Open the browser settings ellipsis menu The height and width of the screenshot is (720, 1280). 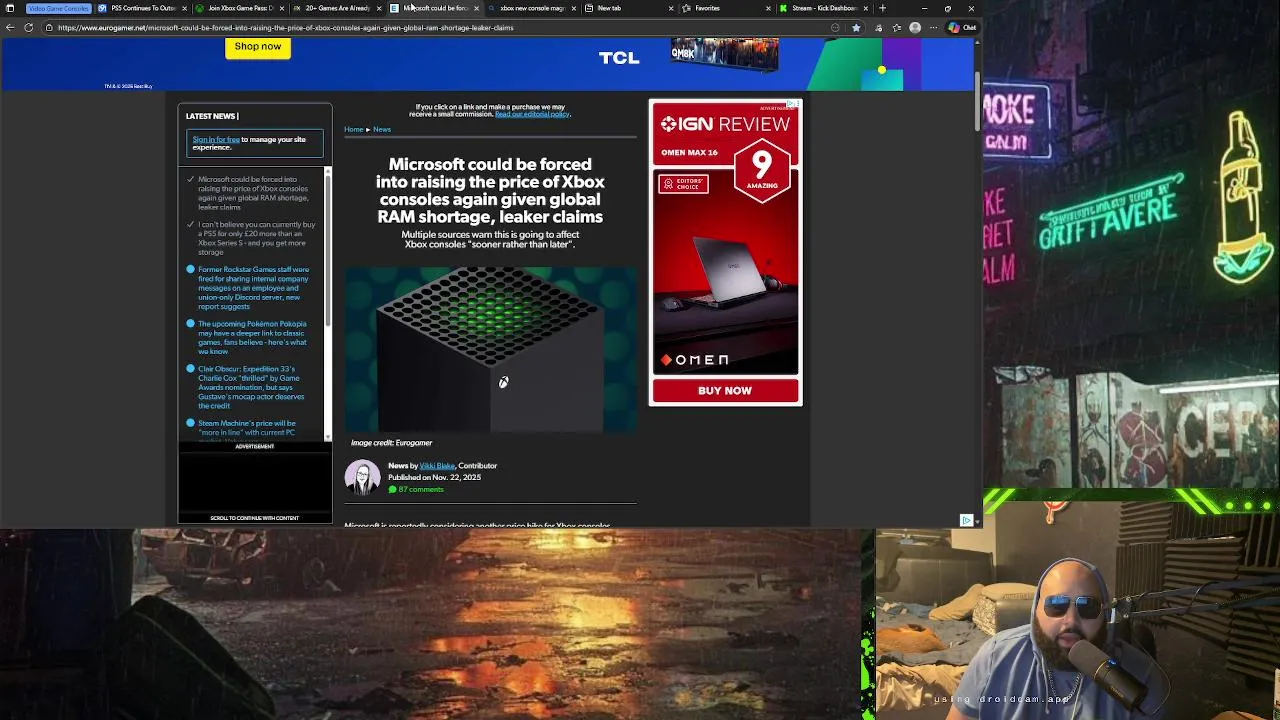coord(933,28)
